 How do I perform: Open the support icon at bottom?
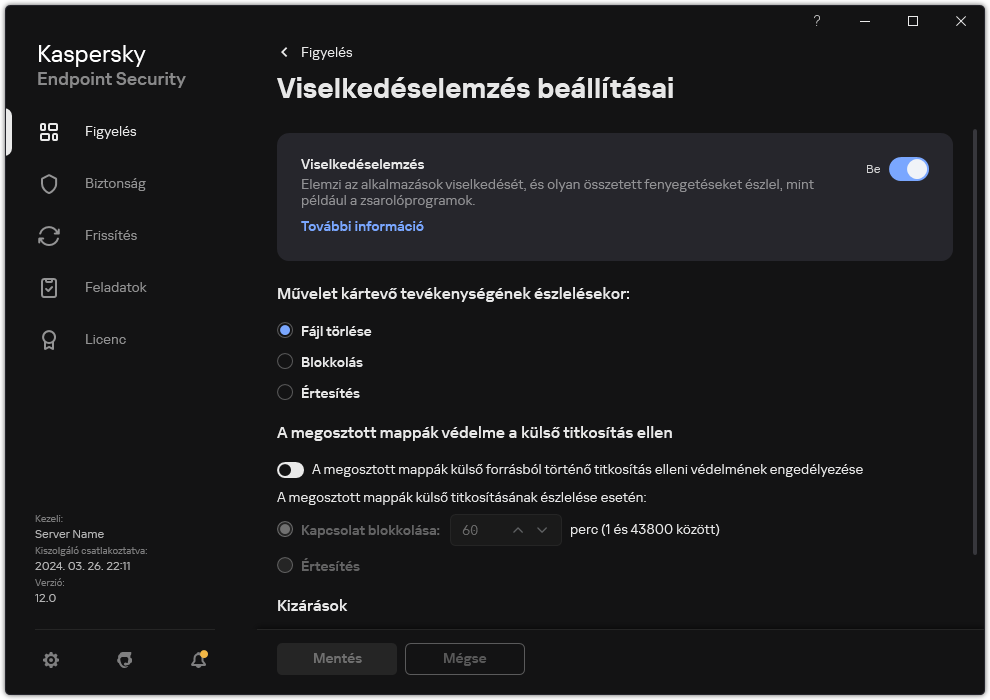coord(124,660)
